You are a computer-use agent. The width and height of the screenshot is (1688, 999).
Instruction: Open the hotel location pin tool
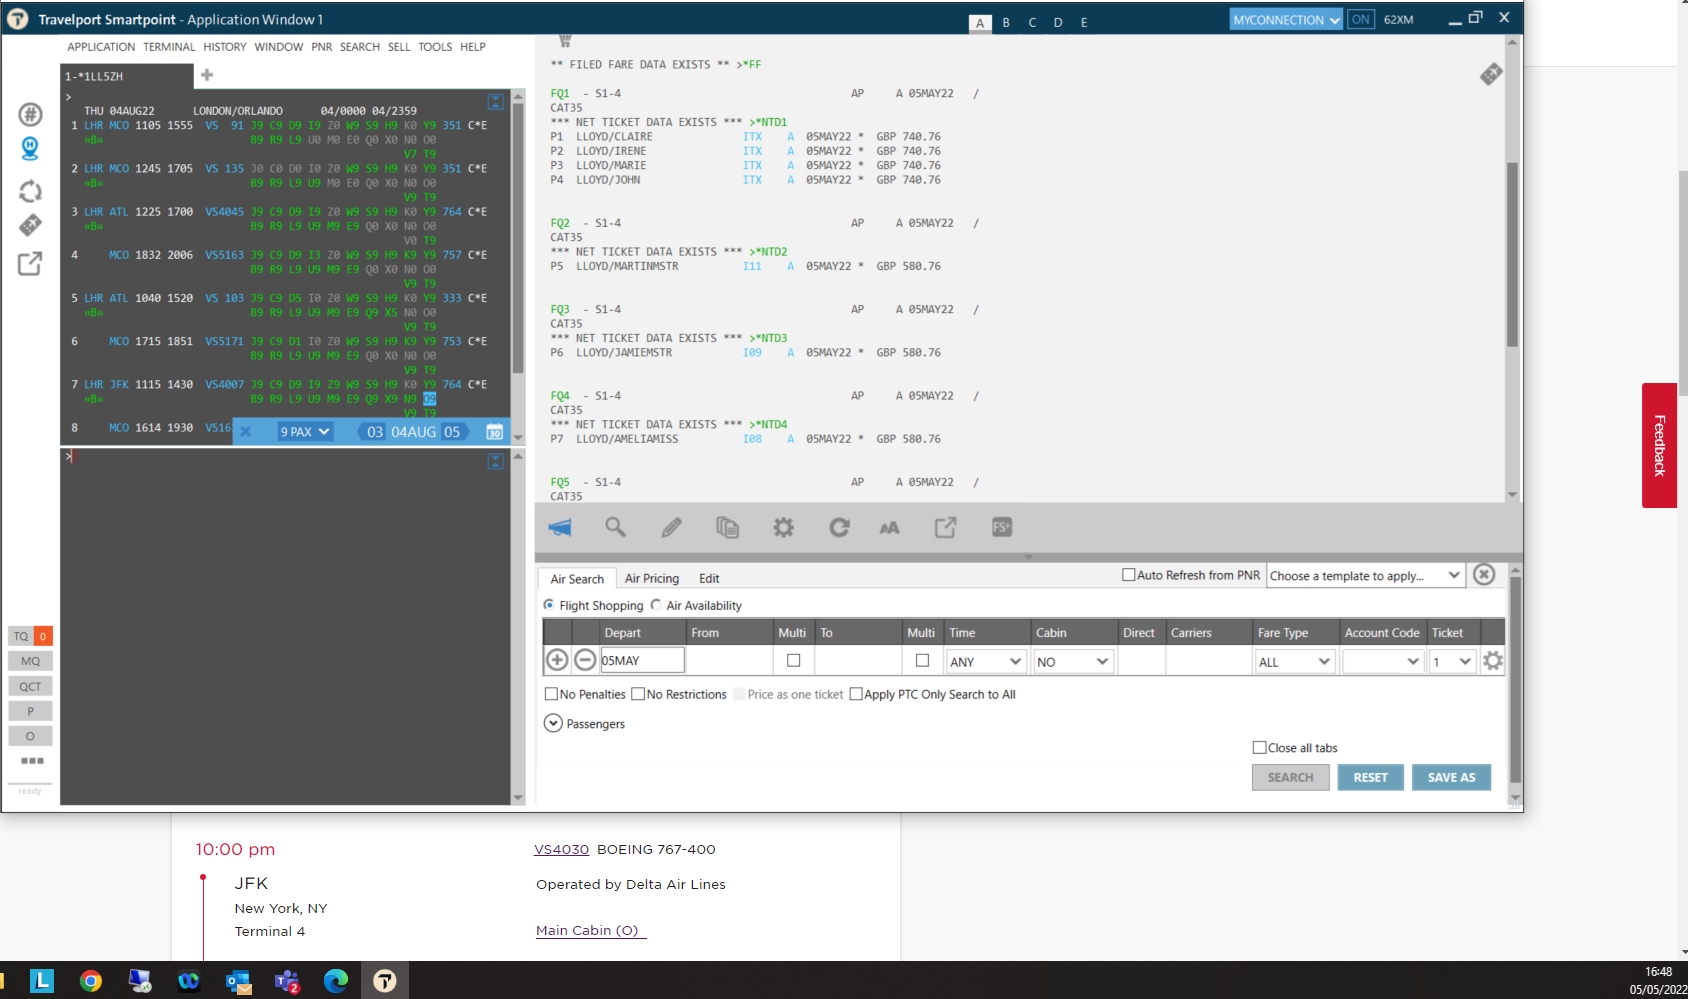(30, 149)
